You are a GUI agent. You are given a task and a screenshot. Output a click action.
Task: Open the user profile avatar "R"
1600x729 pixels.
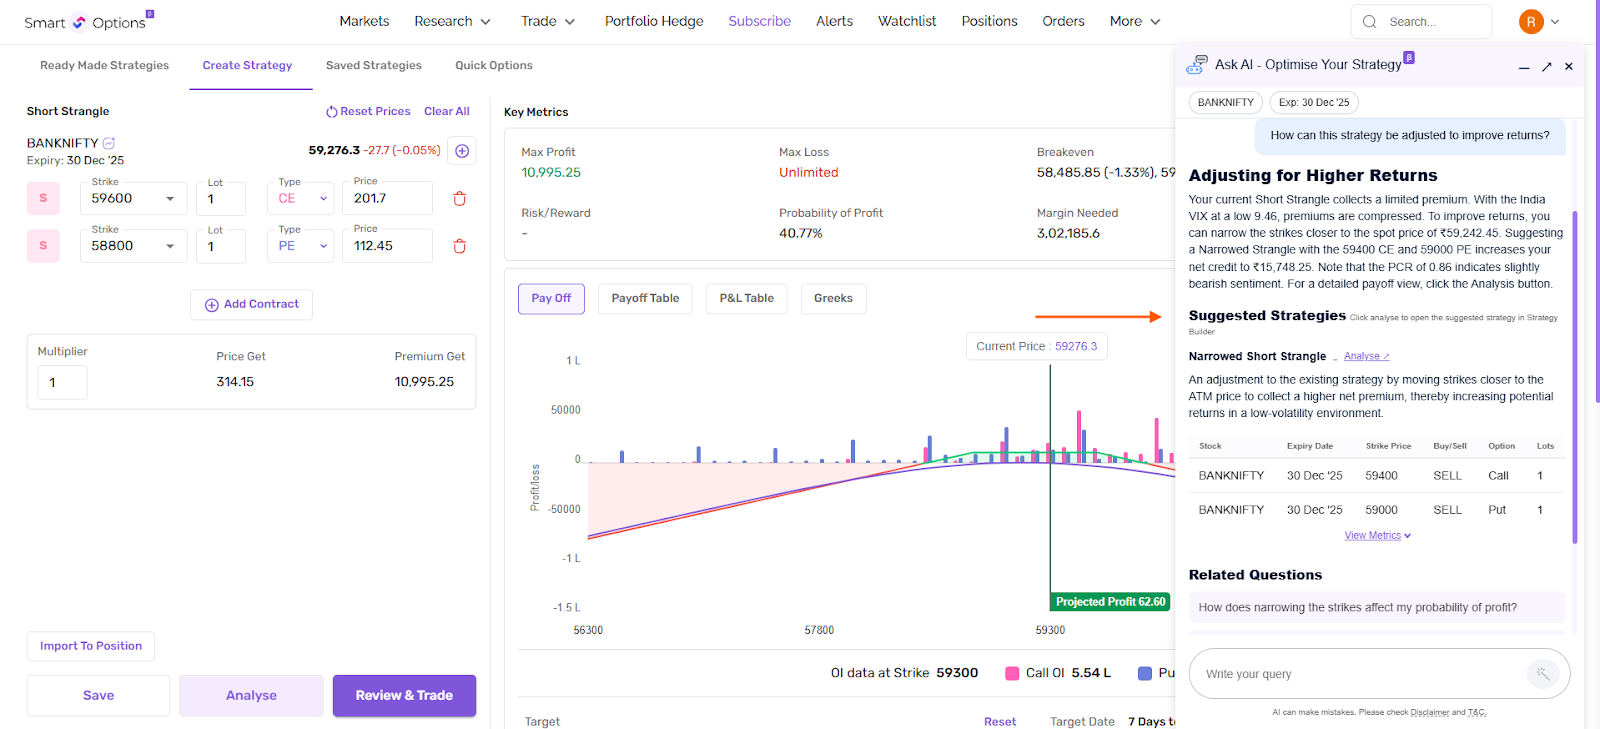click(1530, 22)
